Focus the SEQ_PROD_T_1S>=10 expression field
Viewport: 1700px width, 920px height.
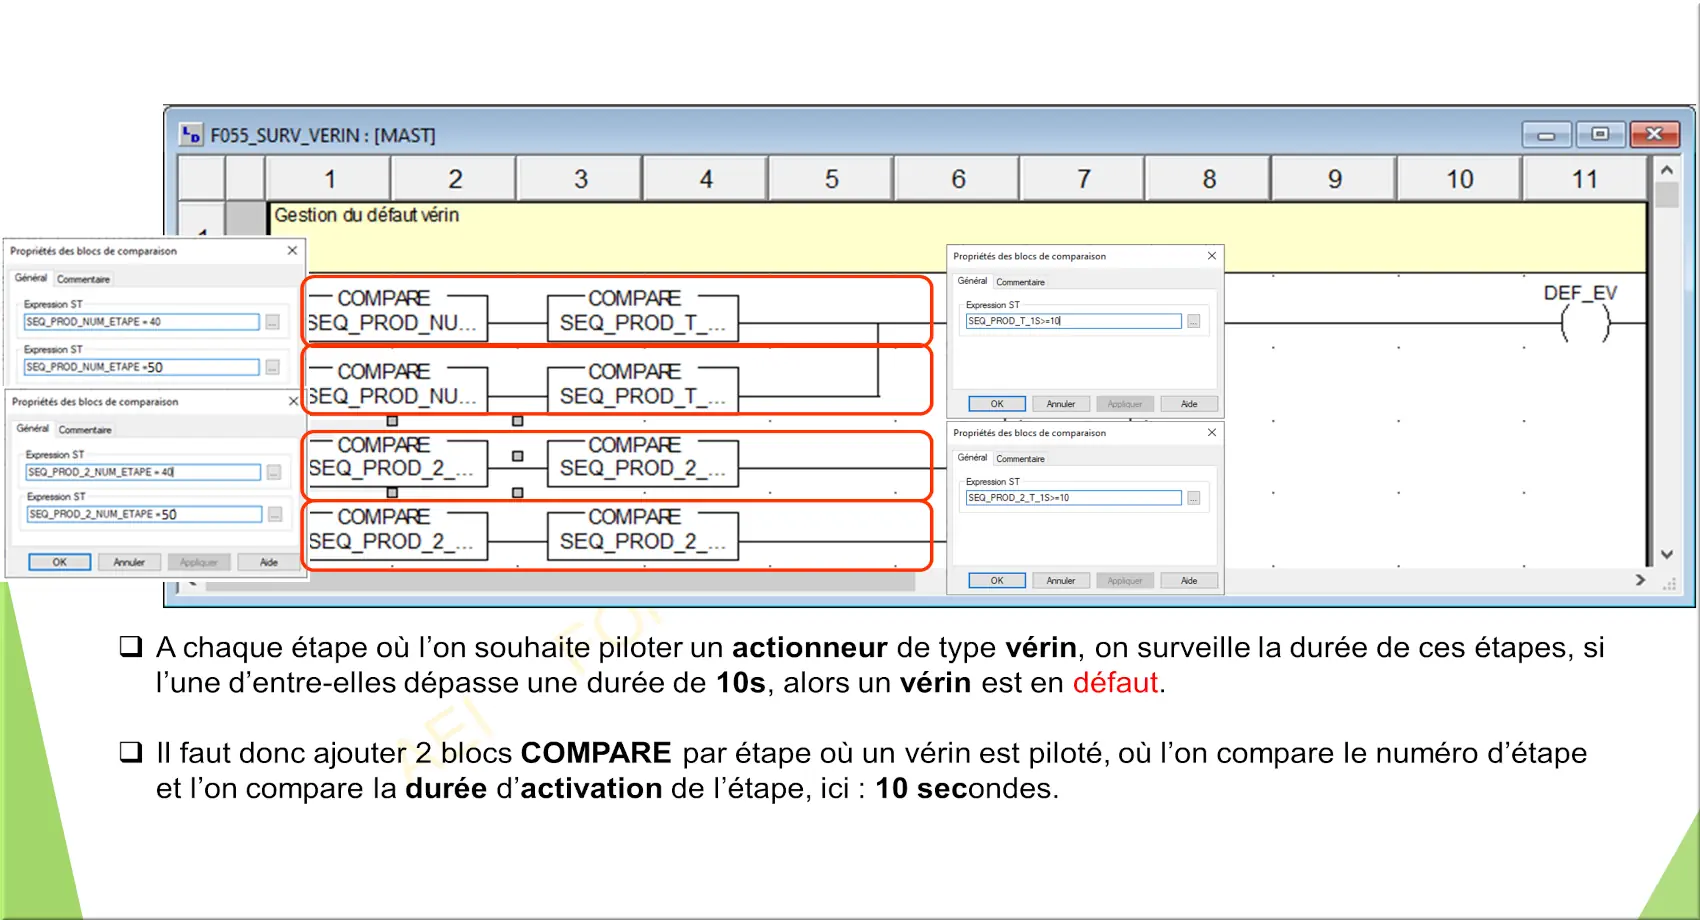tap(1073, 321)
